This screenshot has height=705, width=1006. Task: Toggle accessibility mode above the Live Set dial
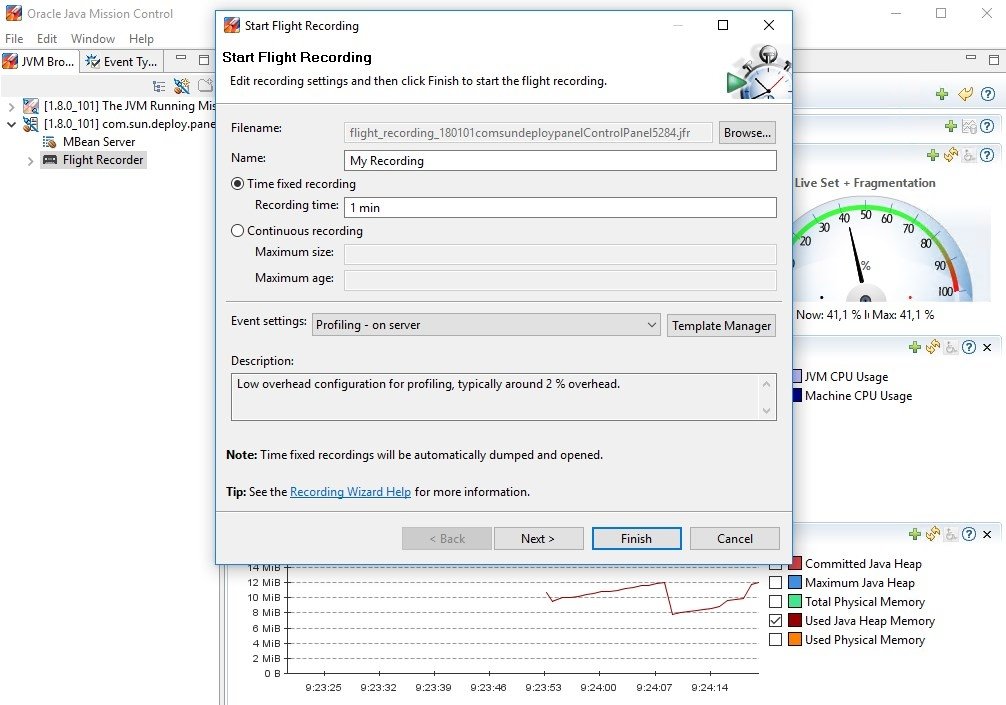969,155
